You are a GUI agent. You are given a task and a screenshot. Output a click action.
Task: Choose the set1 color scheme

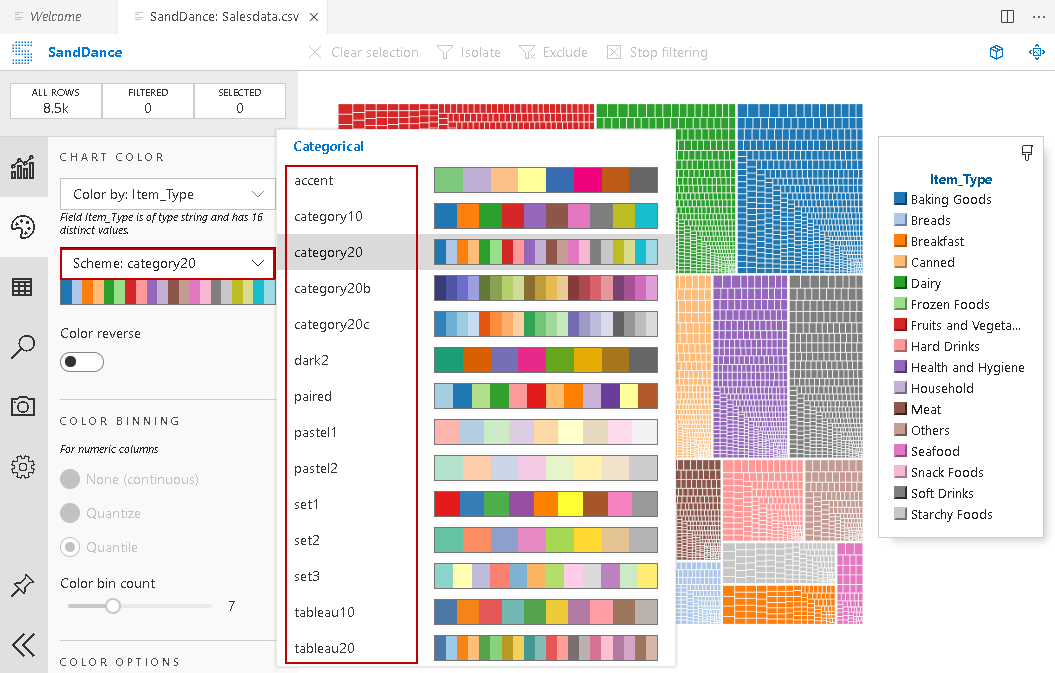[x=476, y=504]
